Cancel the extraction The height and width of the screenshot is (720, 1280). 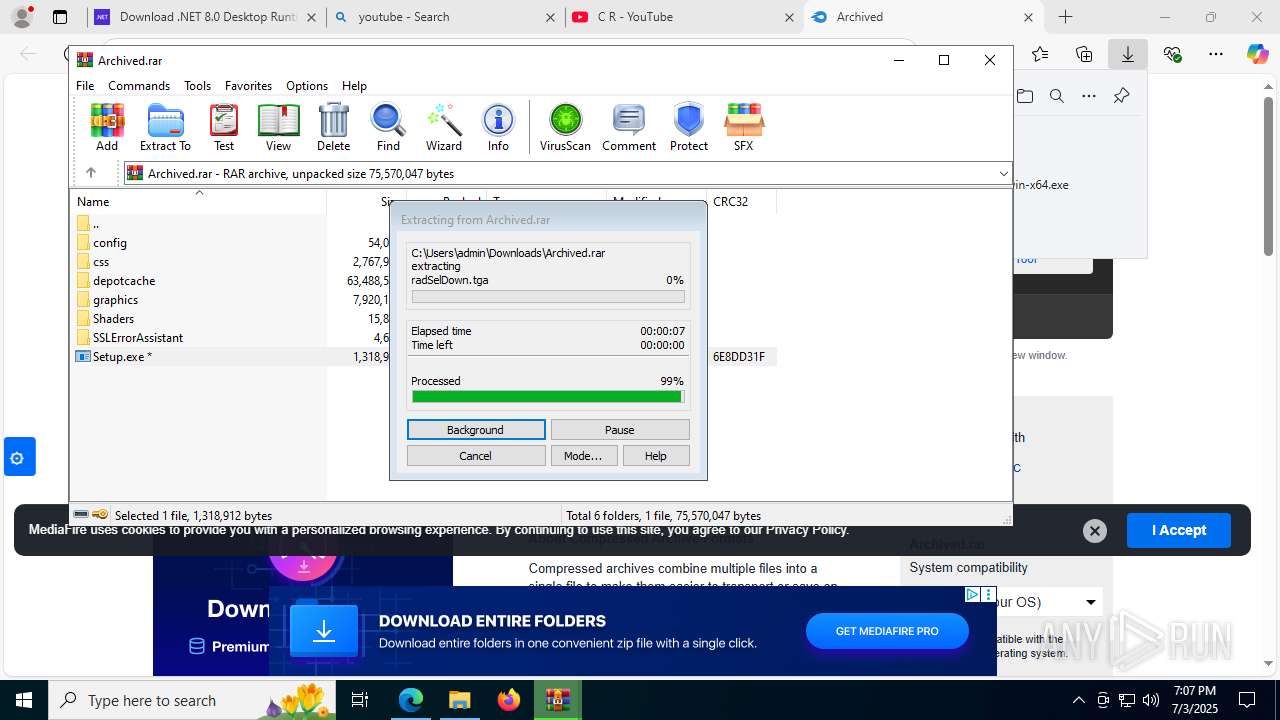point(476,456)
